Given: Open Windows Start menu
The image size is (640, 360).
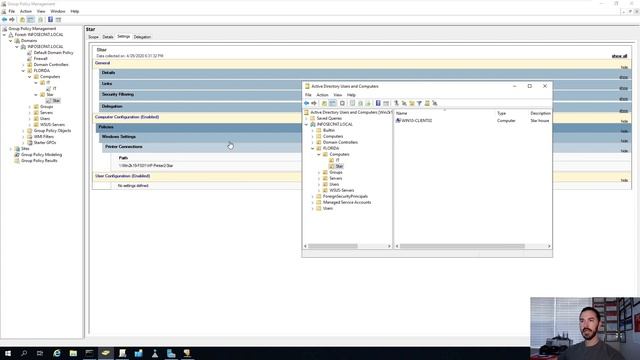Looking at the screenshot, I should tap(8, 353).
